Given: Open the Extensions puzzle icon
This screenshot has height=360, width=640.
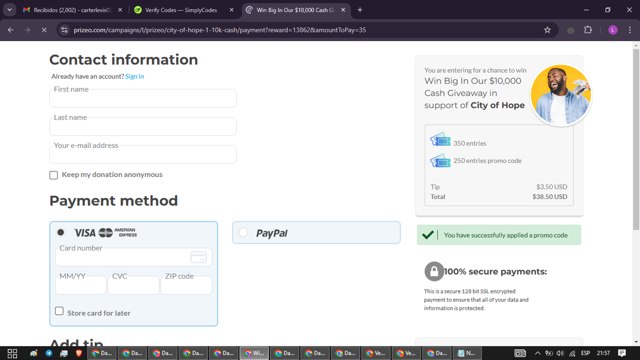Looking at the screenshot, I should (588, 30).
